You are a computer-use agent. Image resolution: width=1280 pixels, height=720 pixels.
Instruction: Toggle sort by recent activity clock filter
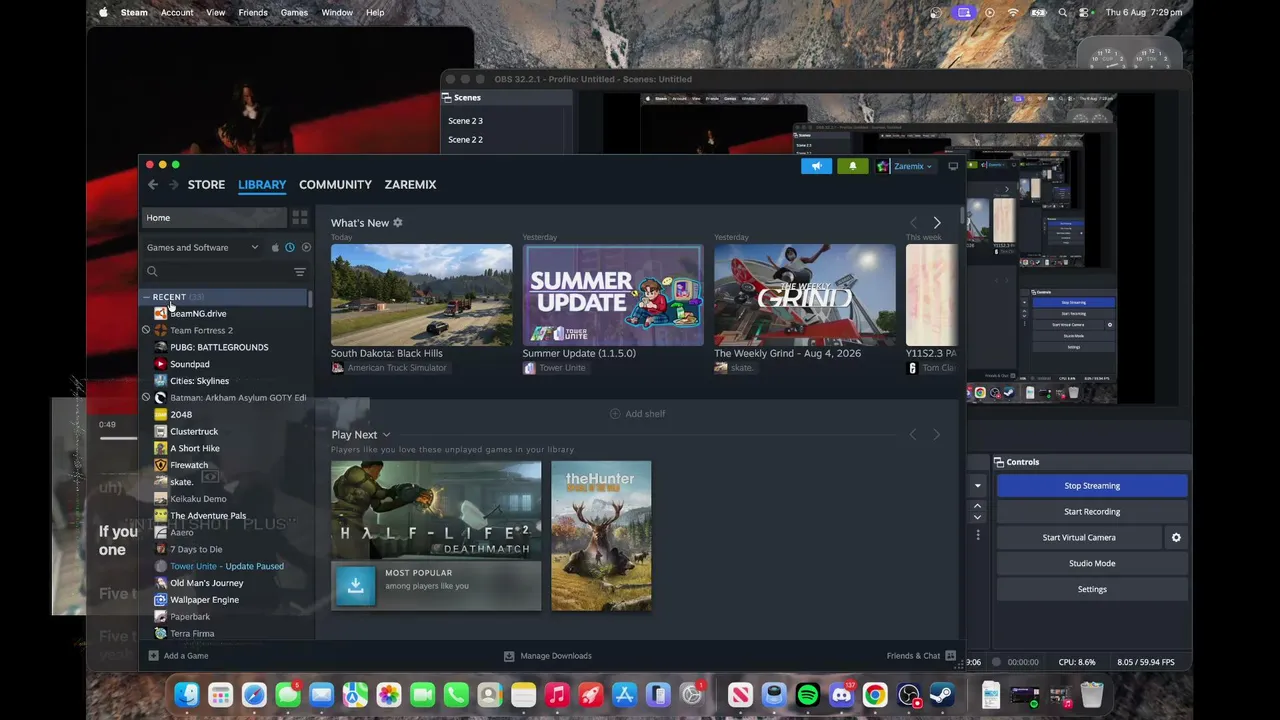290,248
